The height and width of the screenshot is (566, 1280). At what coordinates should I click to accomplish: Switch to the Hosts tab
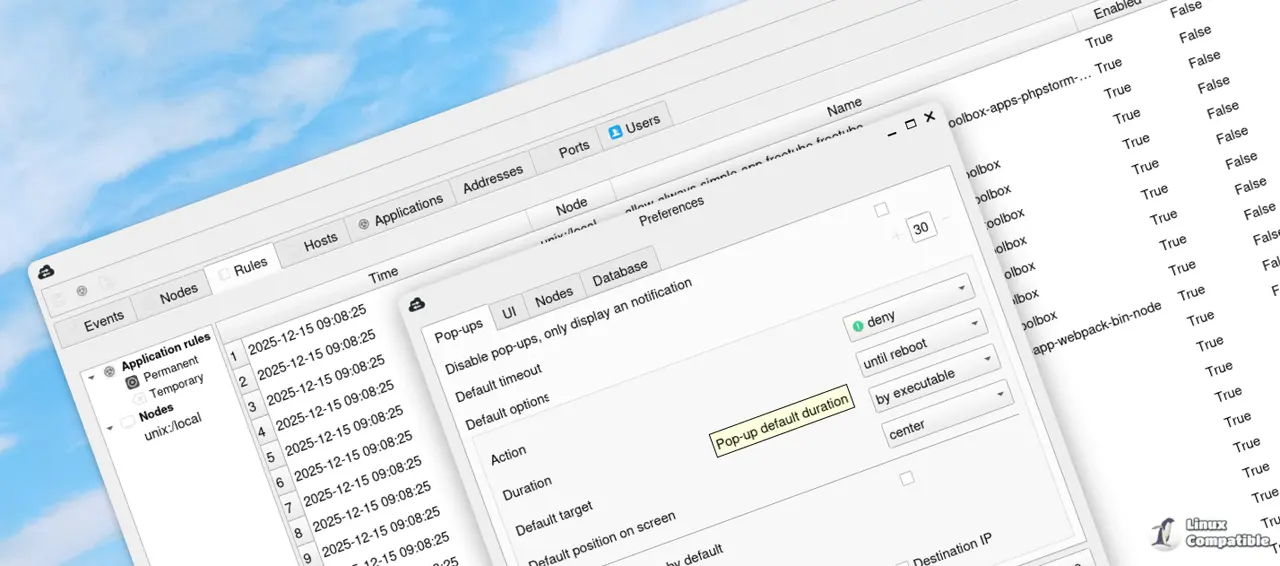coord(320,242)
